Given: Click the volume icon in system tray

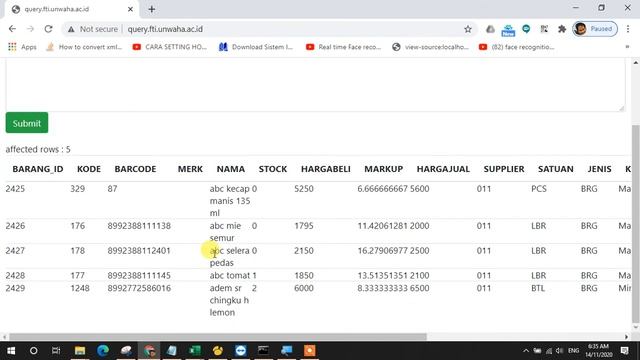Looking at the screenshot, I should [x=559, y=351].
